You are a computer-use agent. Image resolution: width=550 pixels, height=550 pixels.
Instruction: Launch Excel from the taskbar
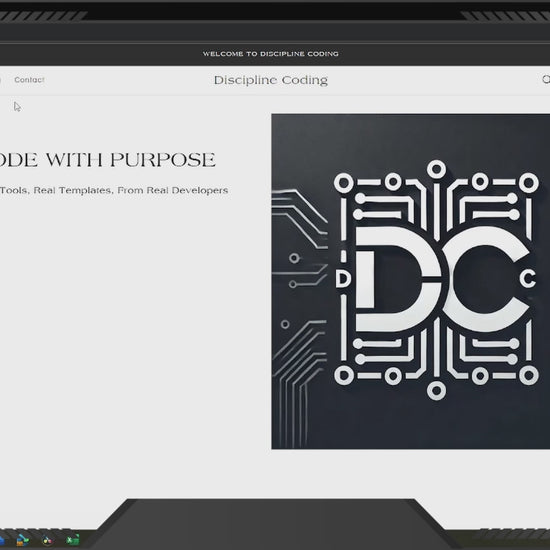[x=73, y=539]
